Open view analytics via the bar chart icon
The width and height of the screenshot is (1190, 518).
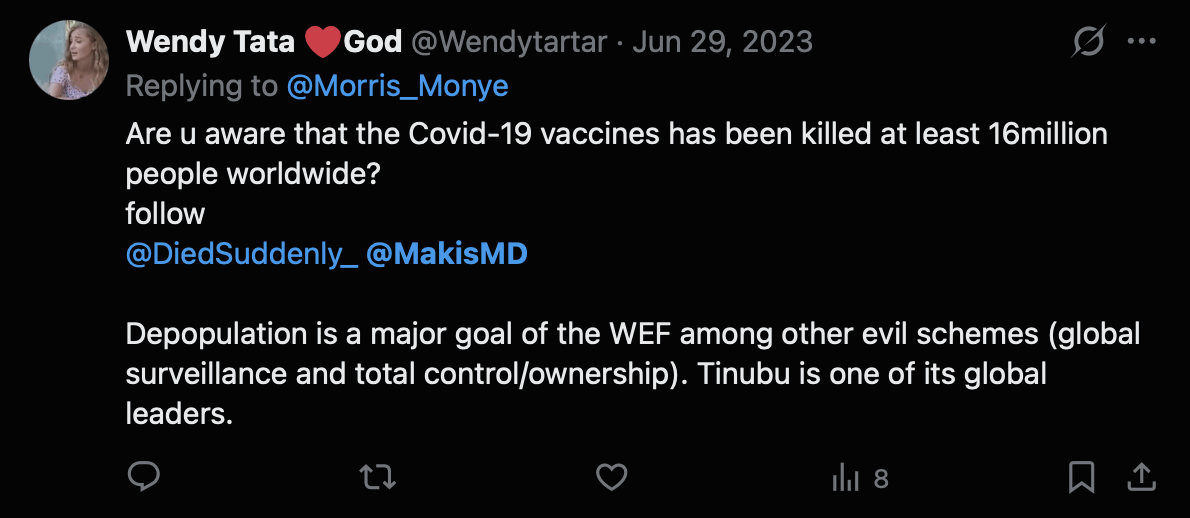pyautogui.click(x=846, y=479)
